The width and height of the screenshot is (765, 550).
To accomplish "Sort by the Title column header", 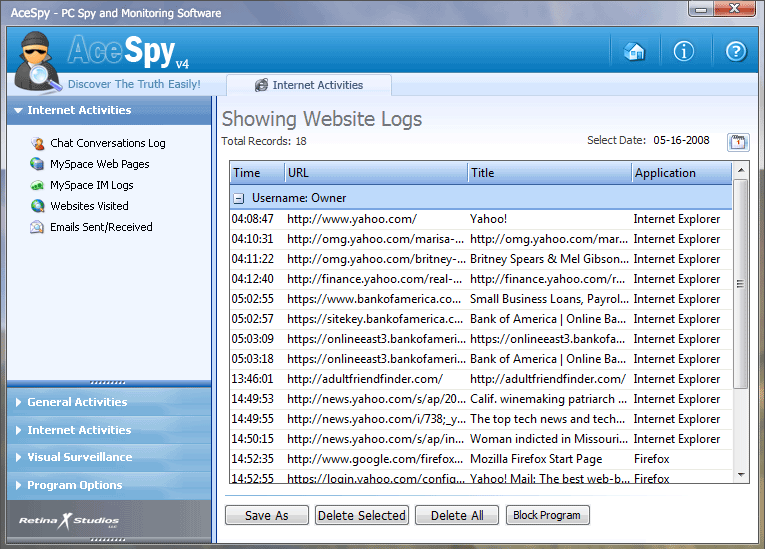I will point(549,173).
